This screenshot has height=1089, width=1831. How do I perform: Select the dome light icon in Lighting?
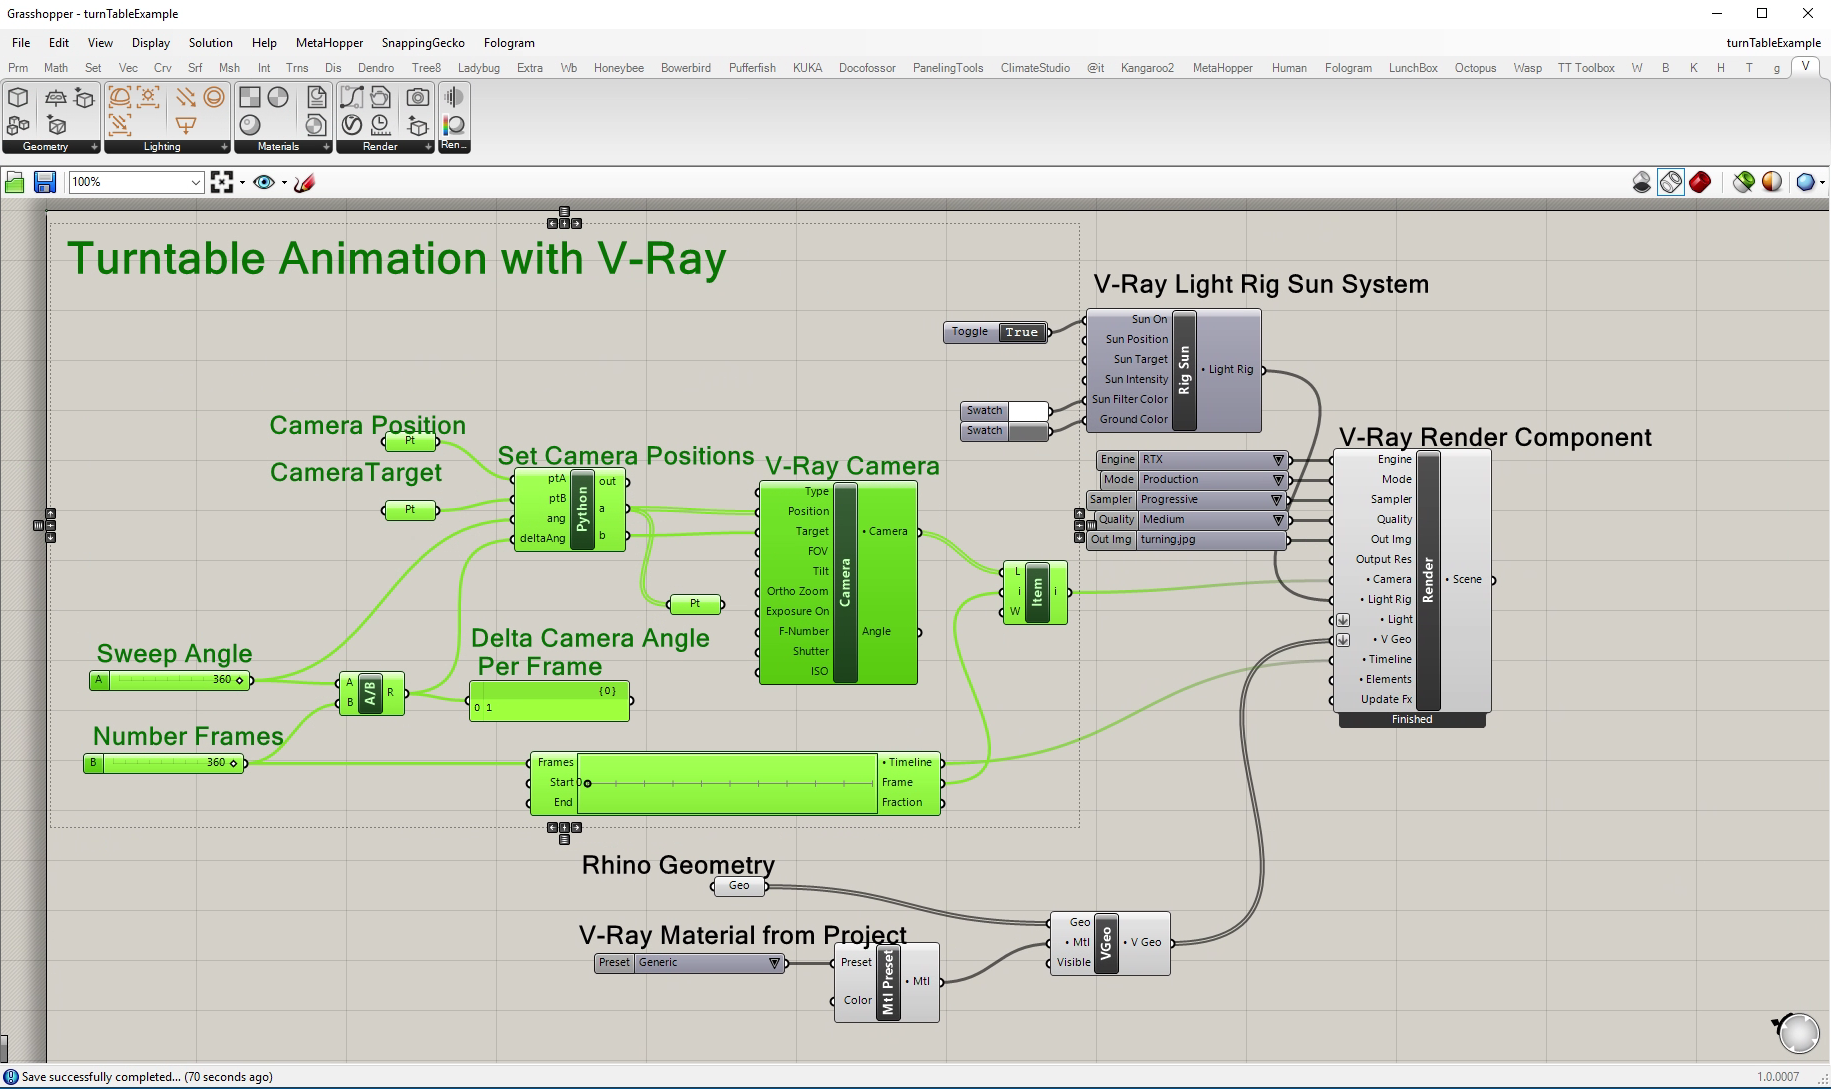point(120,97)
